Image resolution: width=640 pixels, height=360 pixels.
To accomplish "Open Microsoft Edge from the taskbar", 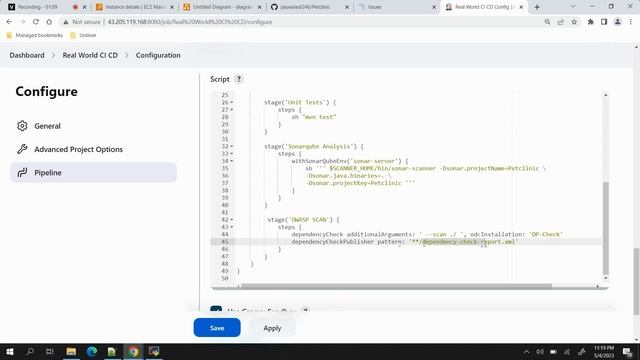I will point(91,351).
